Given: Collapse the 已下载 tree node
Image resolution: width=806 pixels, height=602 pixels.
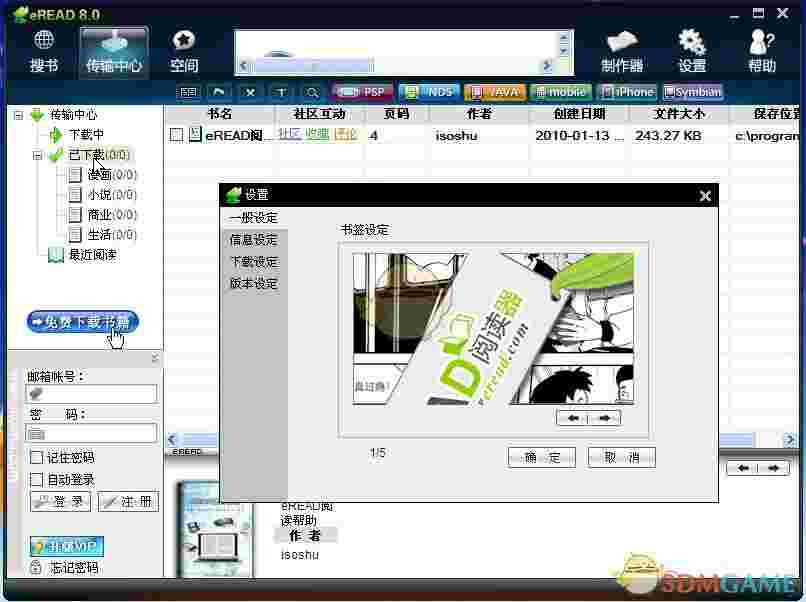Looking at the screenshot, I should coord(37,155).
